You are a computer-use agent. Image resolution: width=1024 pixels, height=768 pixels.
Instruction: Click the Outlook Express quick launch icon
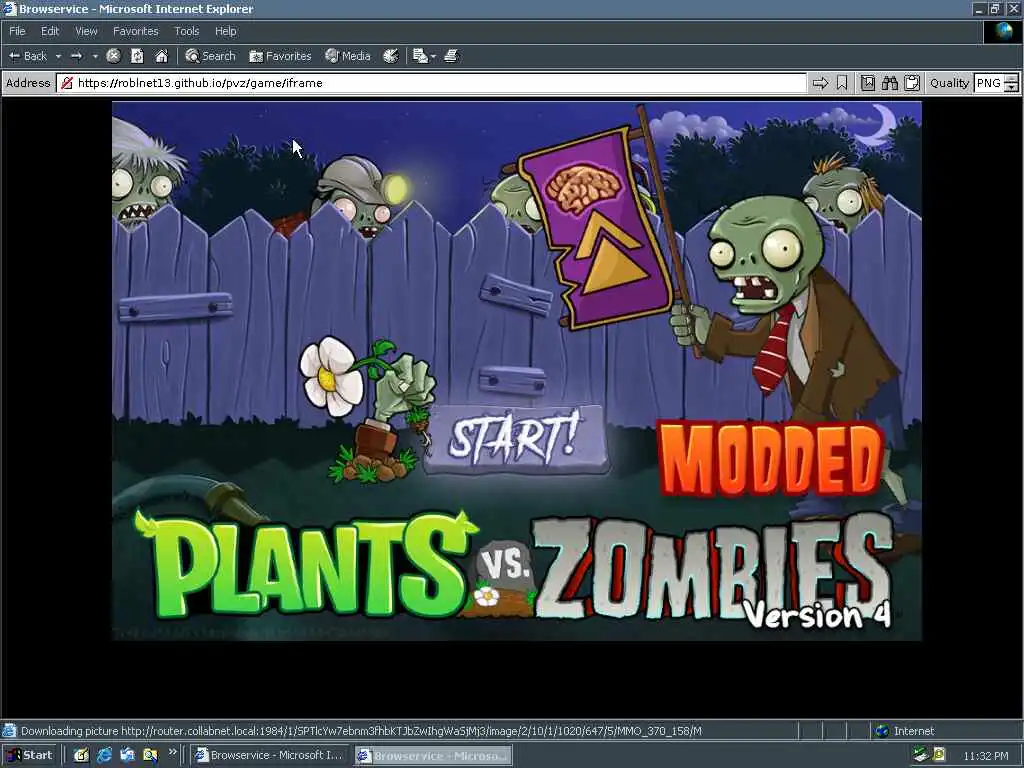127,755
